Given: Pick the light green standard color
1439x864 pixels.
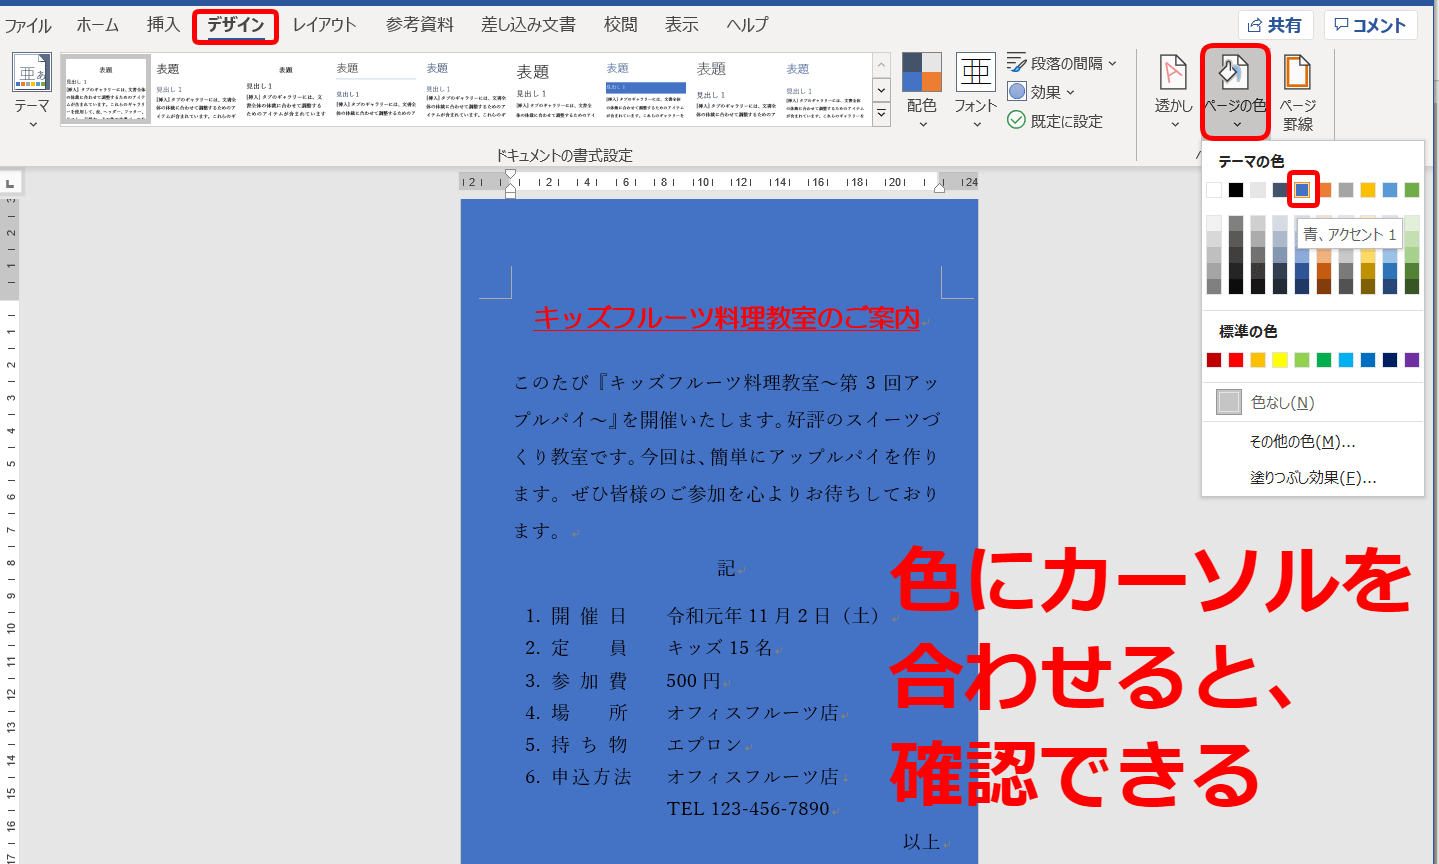Looking at the screenshot, I should click(1302, 360).
